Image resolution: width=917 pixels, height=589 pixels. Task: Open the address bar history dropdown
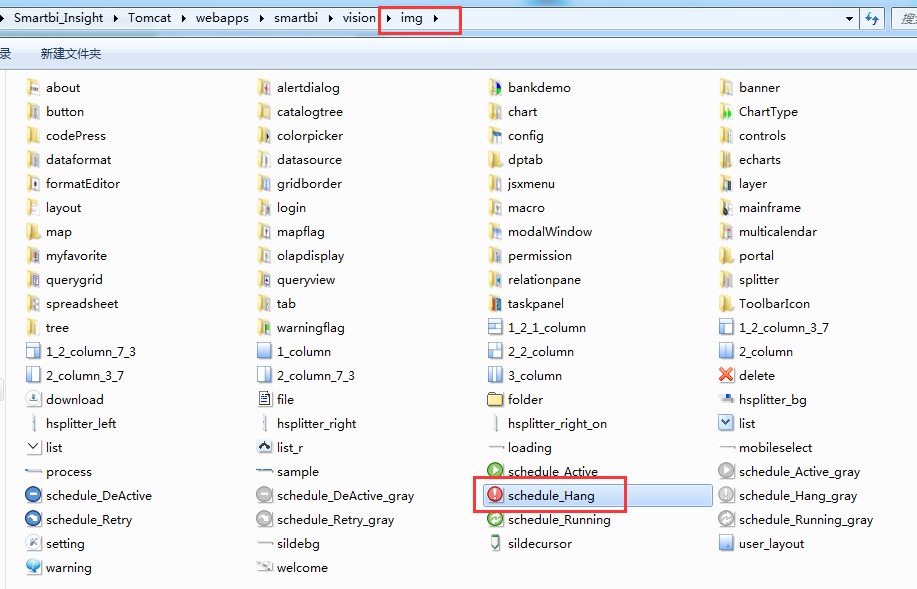click(849, 19)
